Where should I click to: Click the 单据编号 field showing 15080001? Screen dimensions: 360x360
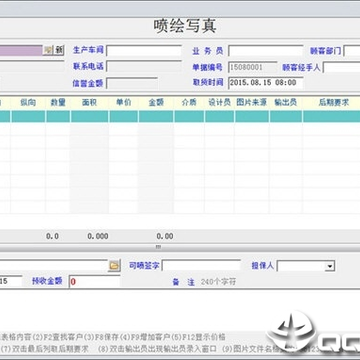pyautogui.click(x=253, y=67)
